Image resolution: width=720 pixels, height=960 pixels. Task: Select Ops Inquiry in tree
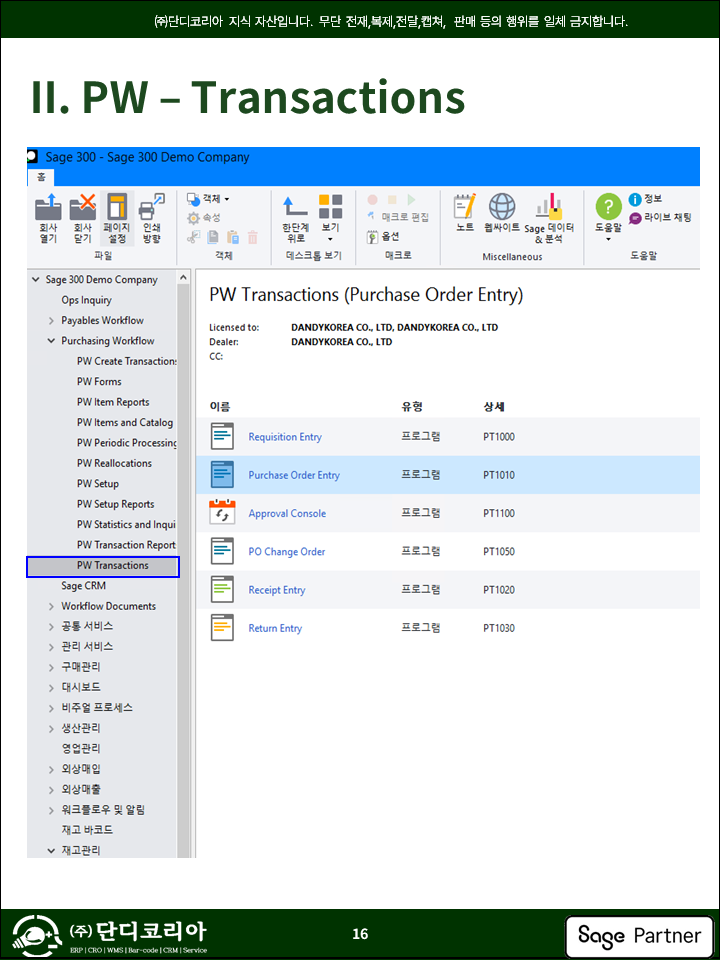click(86, 300)
